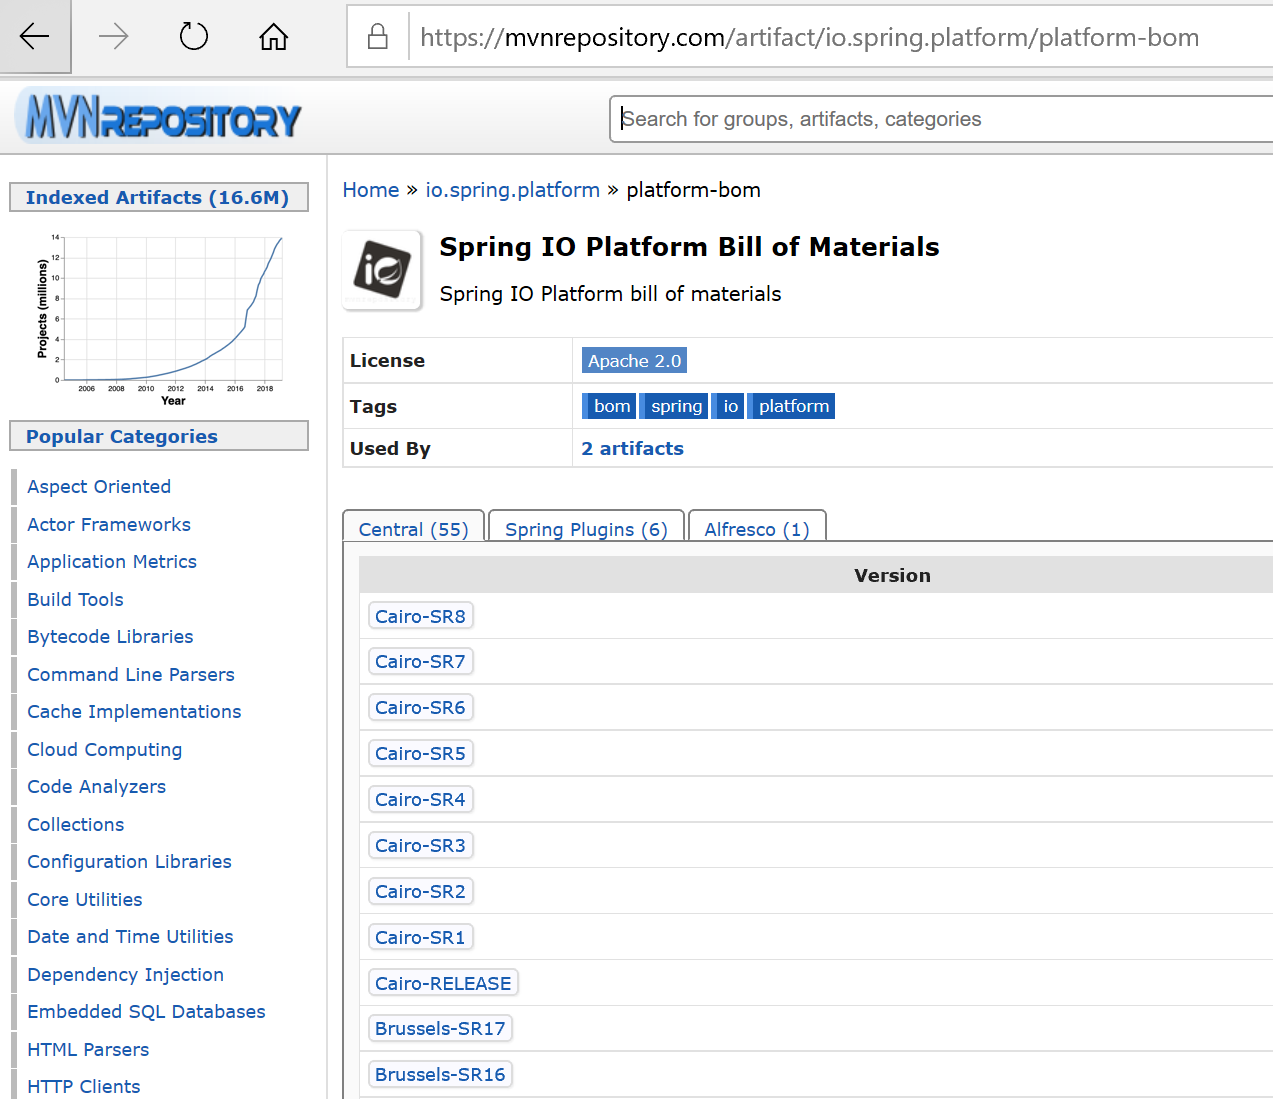Screen dimensions: 1273x1099
Task: Switch to the Spring Plugins (6) tab
Action: pos(586,529)
